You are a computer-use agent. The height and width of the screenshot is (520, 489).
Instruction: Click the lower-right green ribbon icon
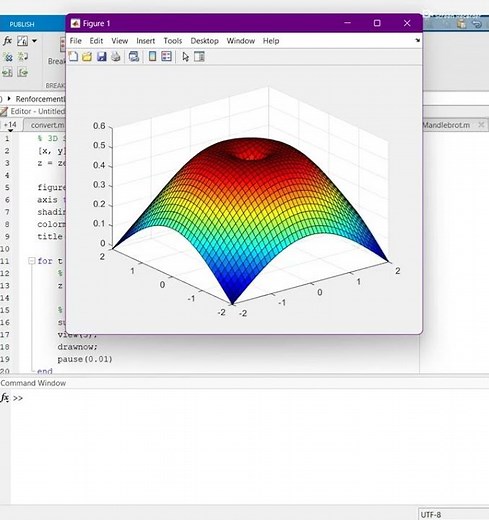23,72
